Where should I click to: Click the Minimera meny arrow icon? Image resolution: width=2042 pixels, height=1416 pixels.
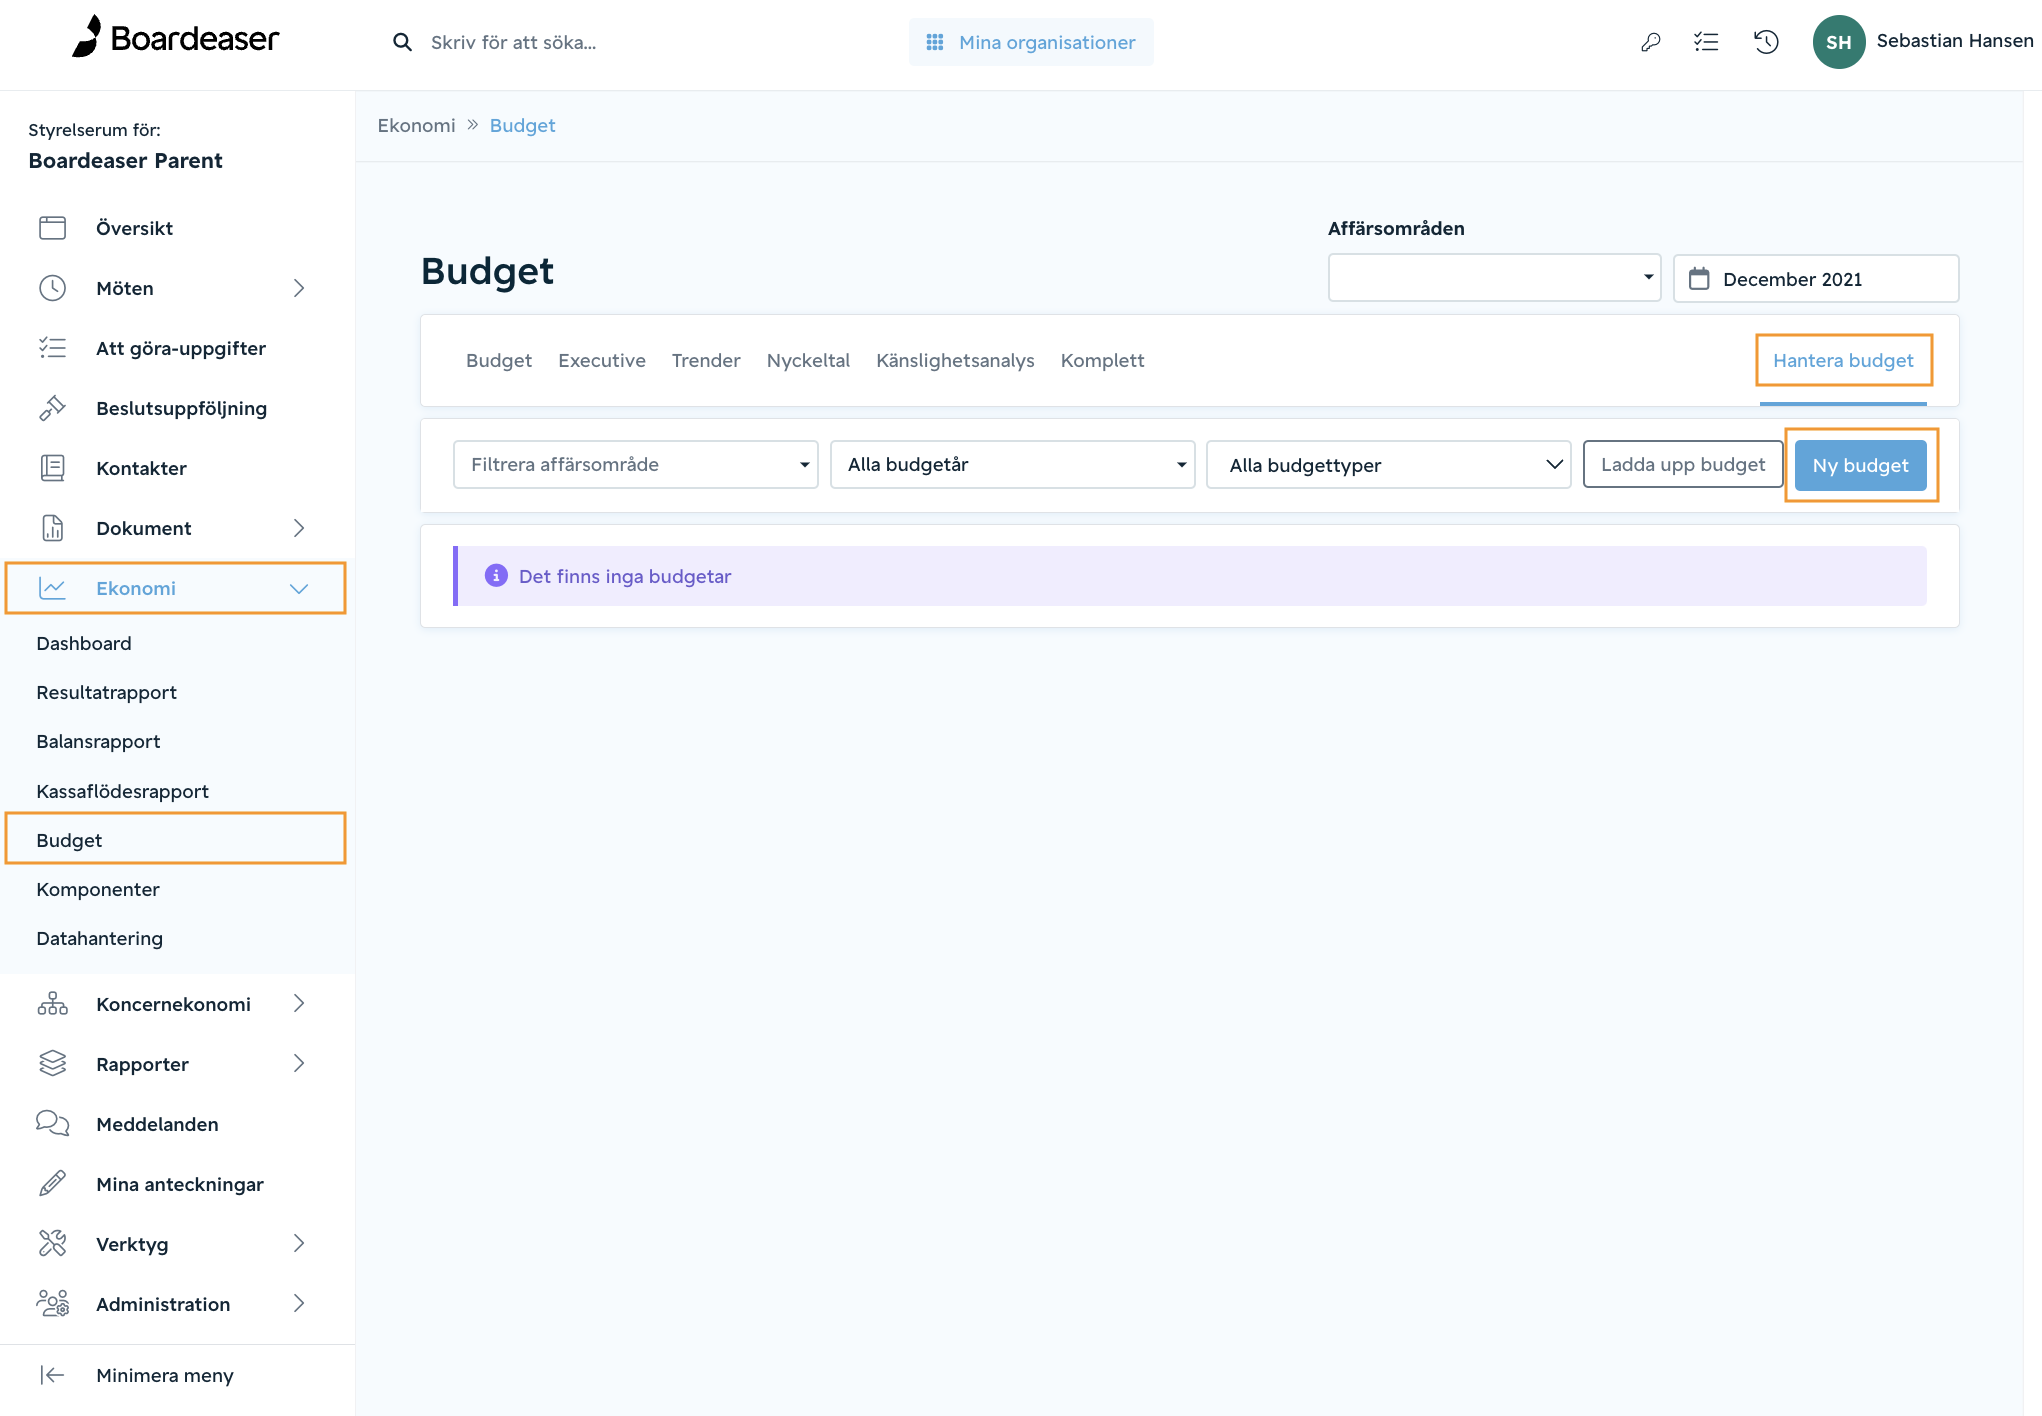point(52,1375)
